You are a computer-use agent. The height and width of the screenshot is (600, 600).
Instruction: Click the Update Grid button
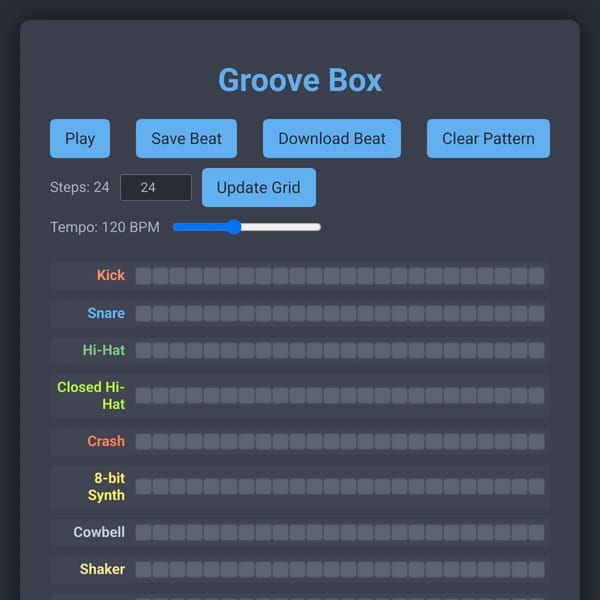coord(259,187)
